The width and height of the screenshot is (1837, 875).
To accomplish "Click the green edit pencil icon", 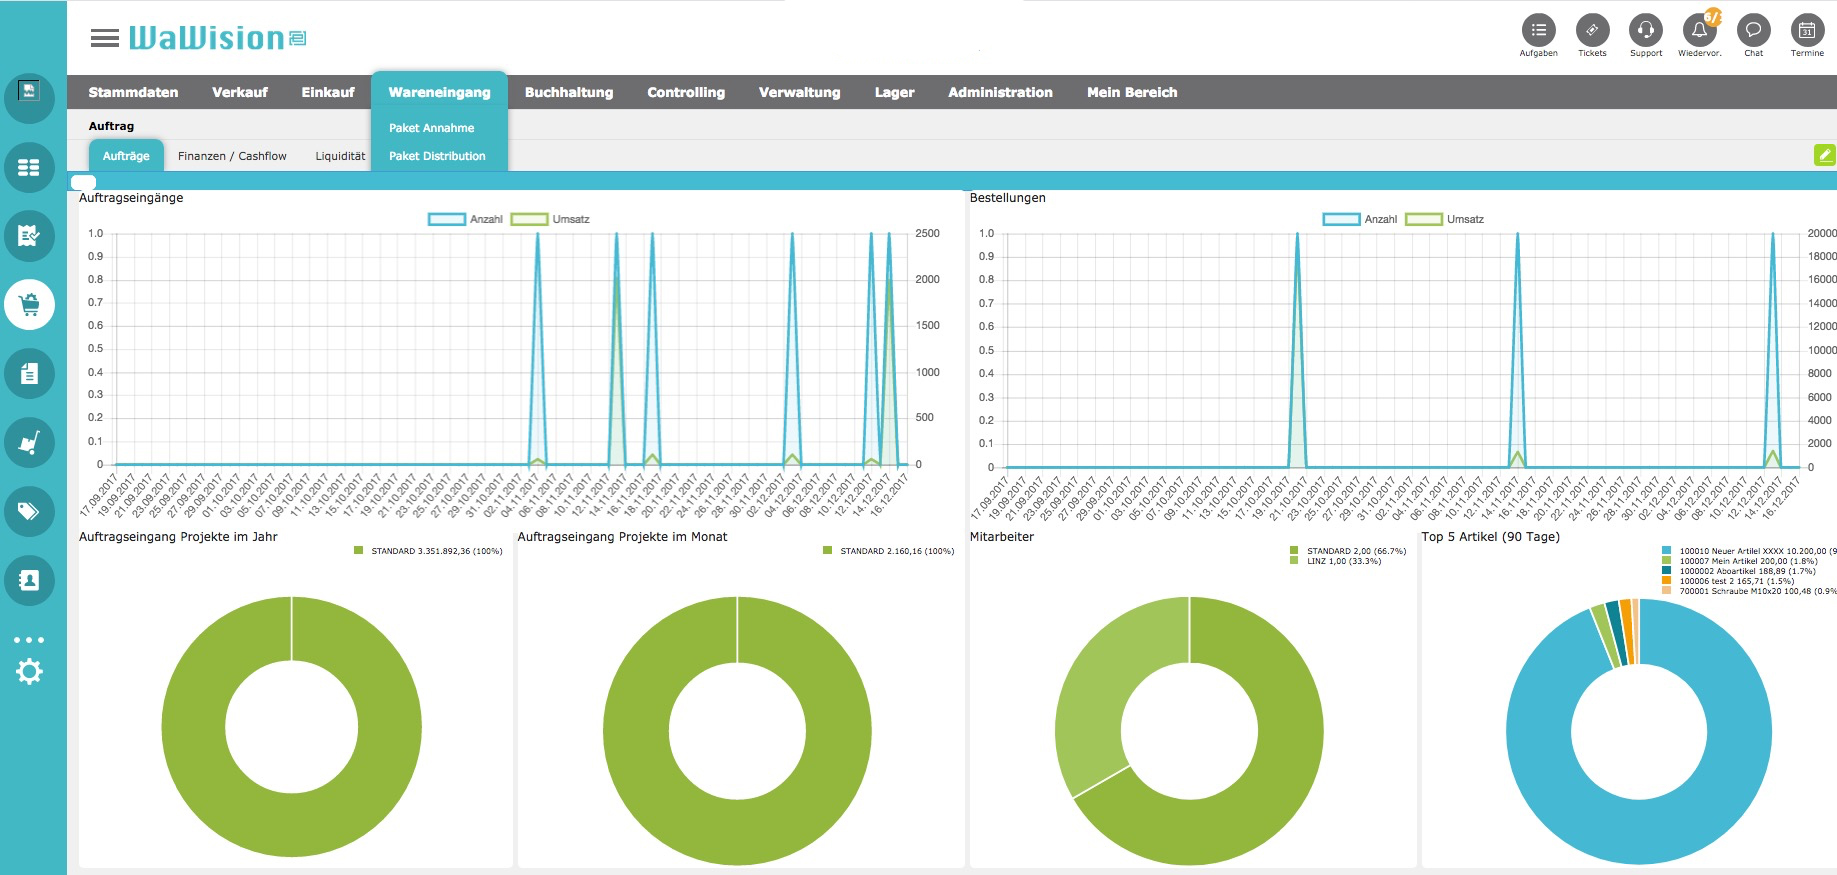I will (x=1825, y=155).
